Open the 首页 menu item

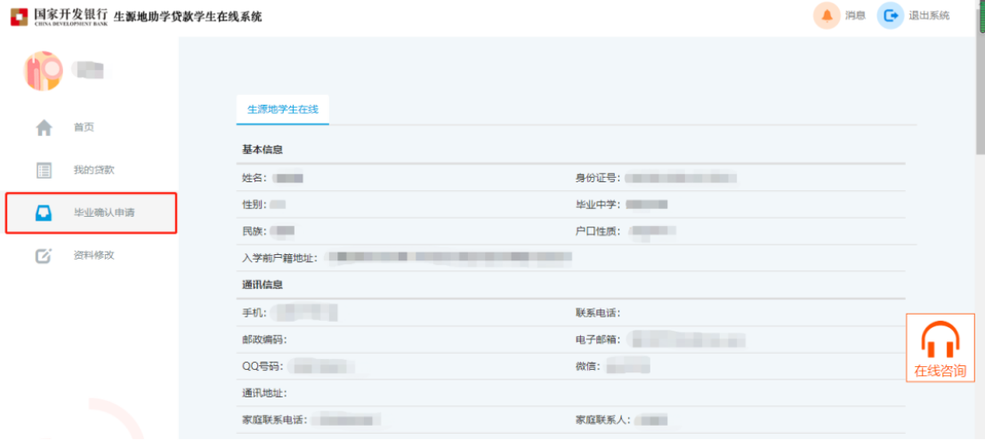point(84,128)
